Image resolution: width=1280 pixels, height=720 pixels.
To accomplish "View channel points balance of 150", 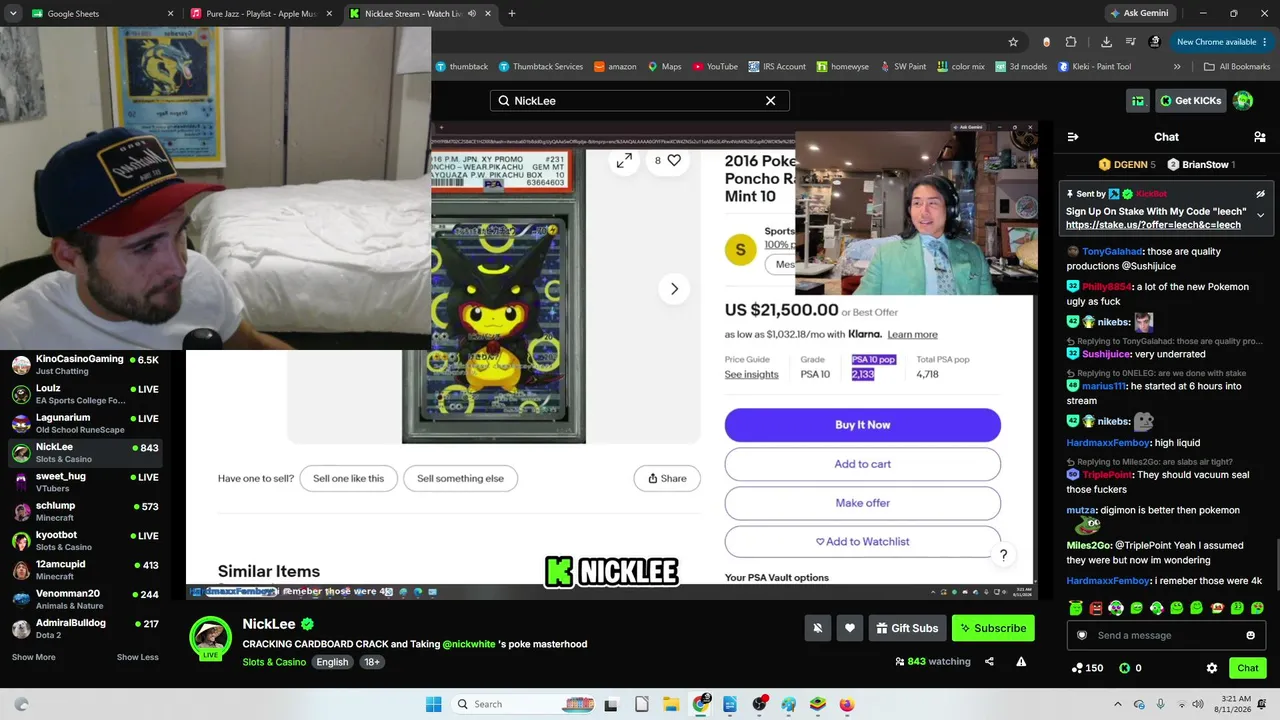I will click(x=1087, y=668).
